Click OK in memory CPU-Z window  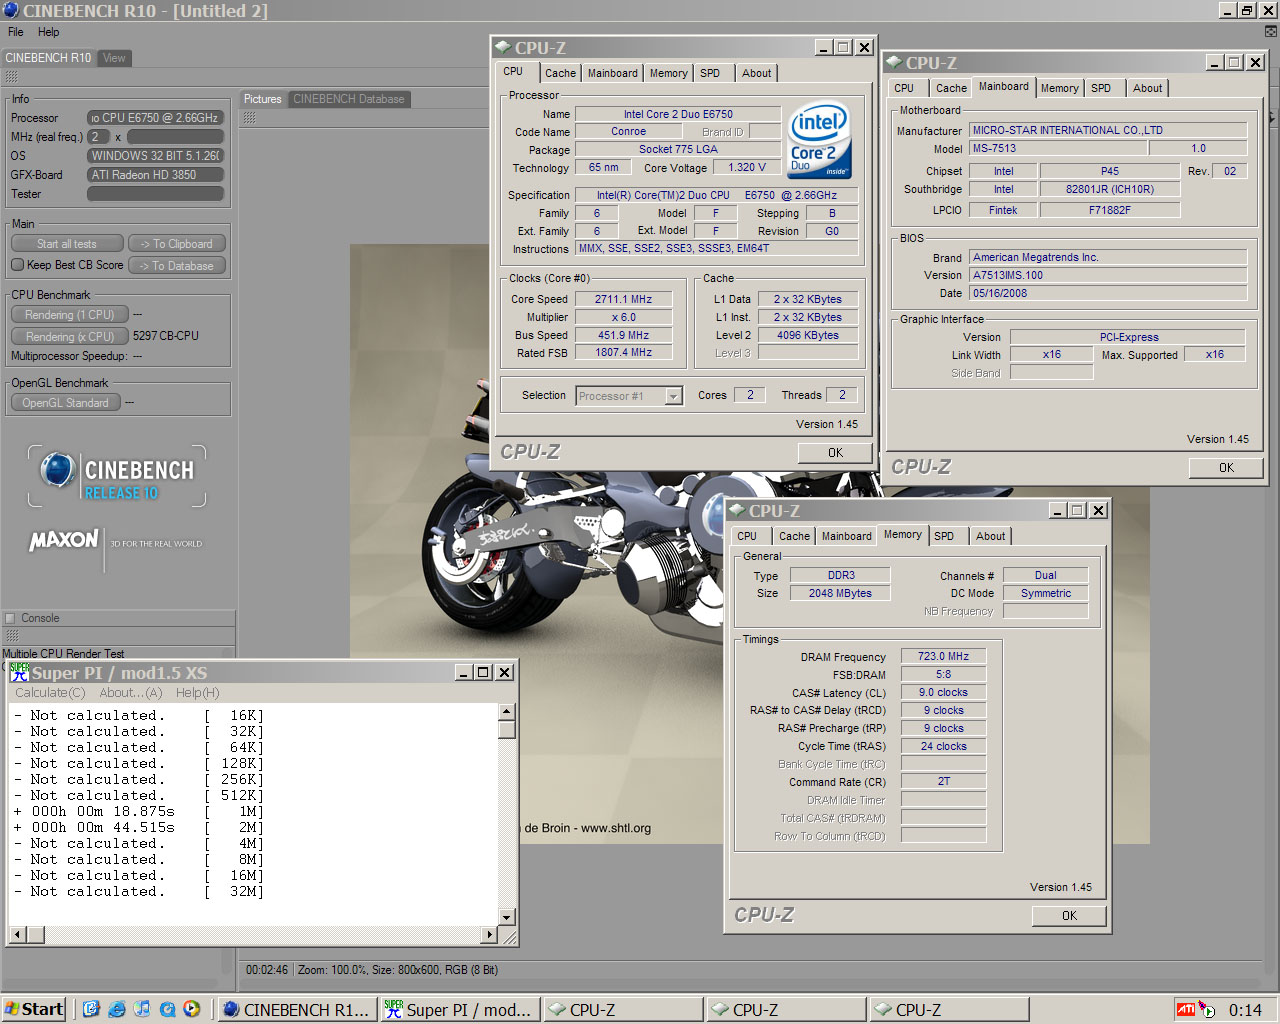[x=1069, y=916]
